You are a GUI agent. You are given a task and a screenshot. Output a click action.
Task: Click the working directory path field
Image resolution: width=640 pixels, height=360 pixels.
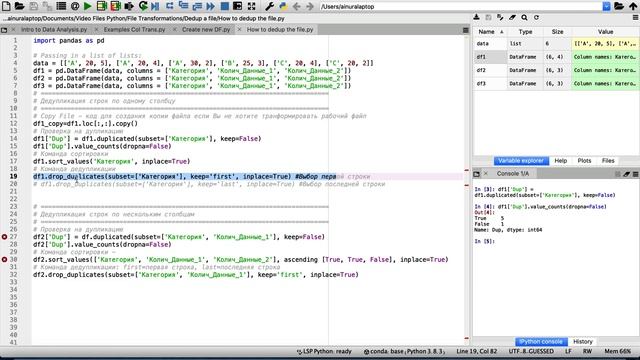[461, 7]
